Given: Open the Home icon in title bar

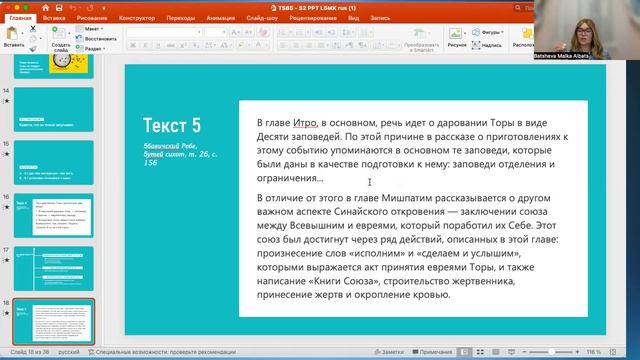Looking at the screenshot, I should click(x=46, y=8).
